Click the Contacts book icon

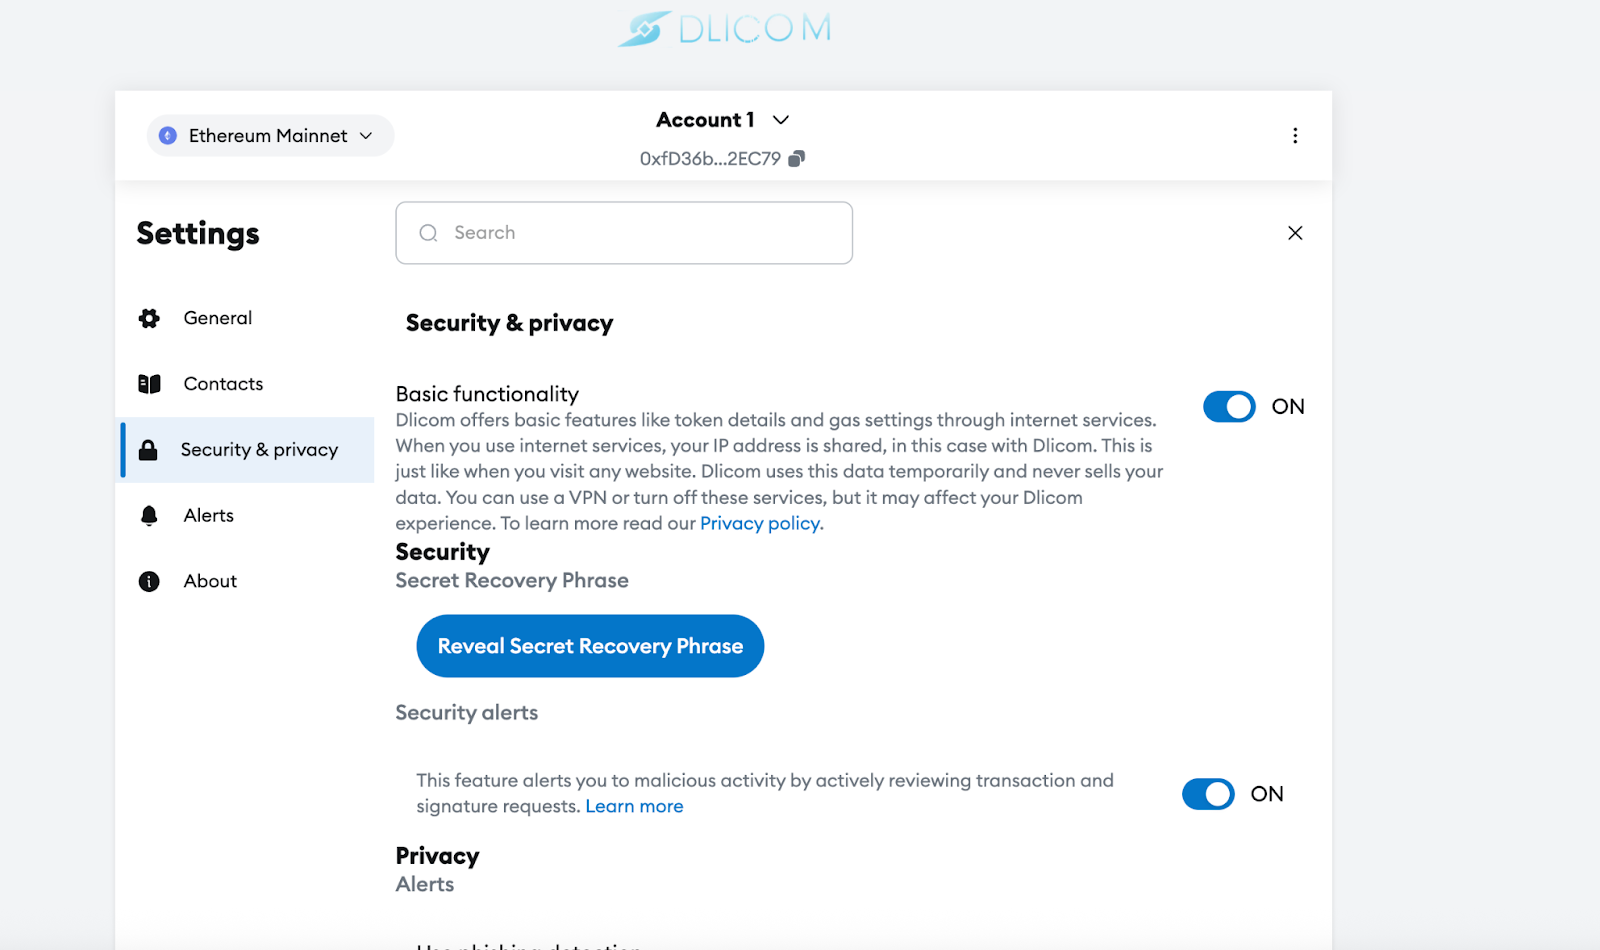pos(149,384)
